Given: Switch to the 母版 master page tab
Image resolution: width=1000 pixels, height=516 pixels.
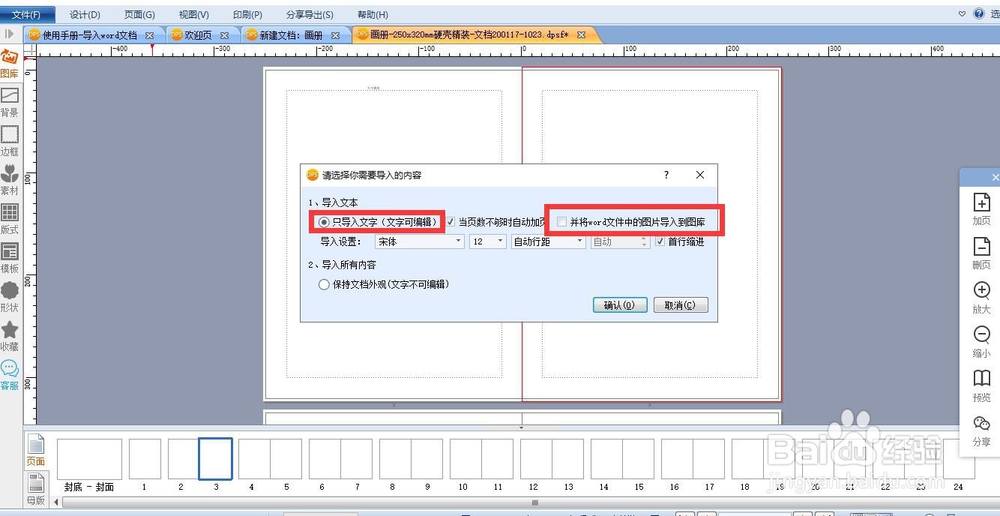Looking at the screenshot, I should (36, 489).
